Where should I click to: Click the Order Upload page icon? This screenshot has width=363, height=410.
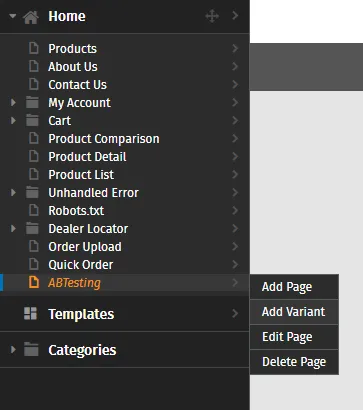33,246
